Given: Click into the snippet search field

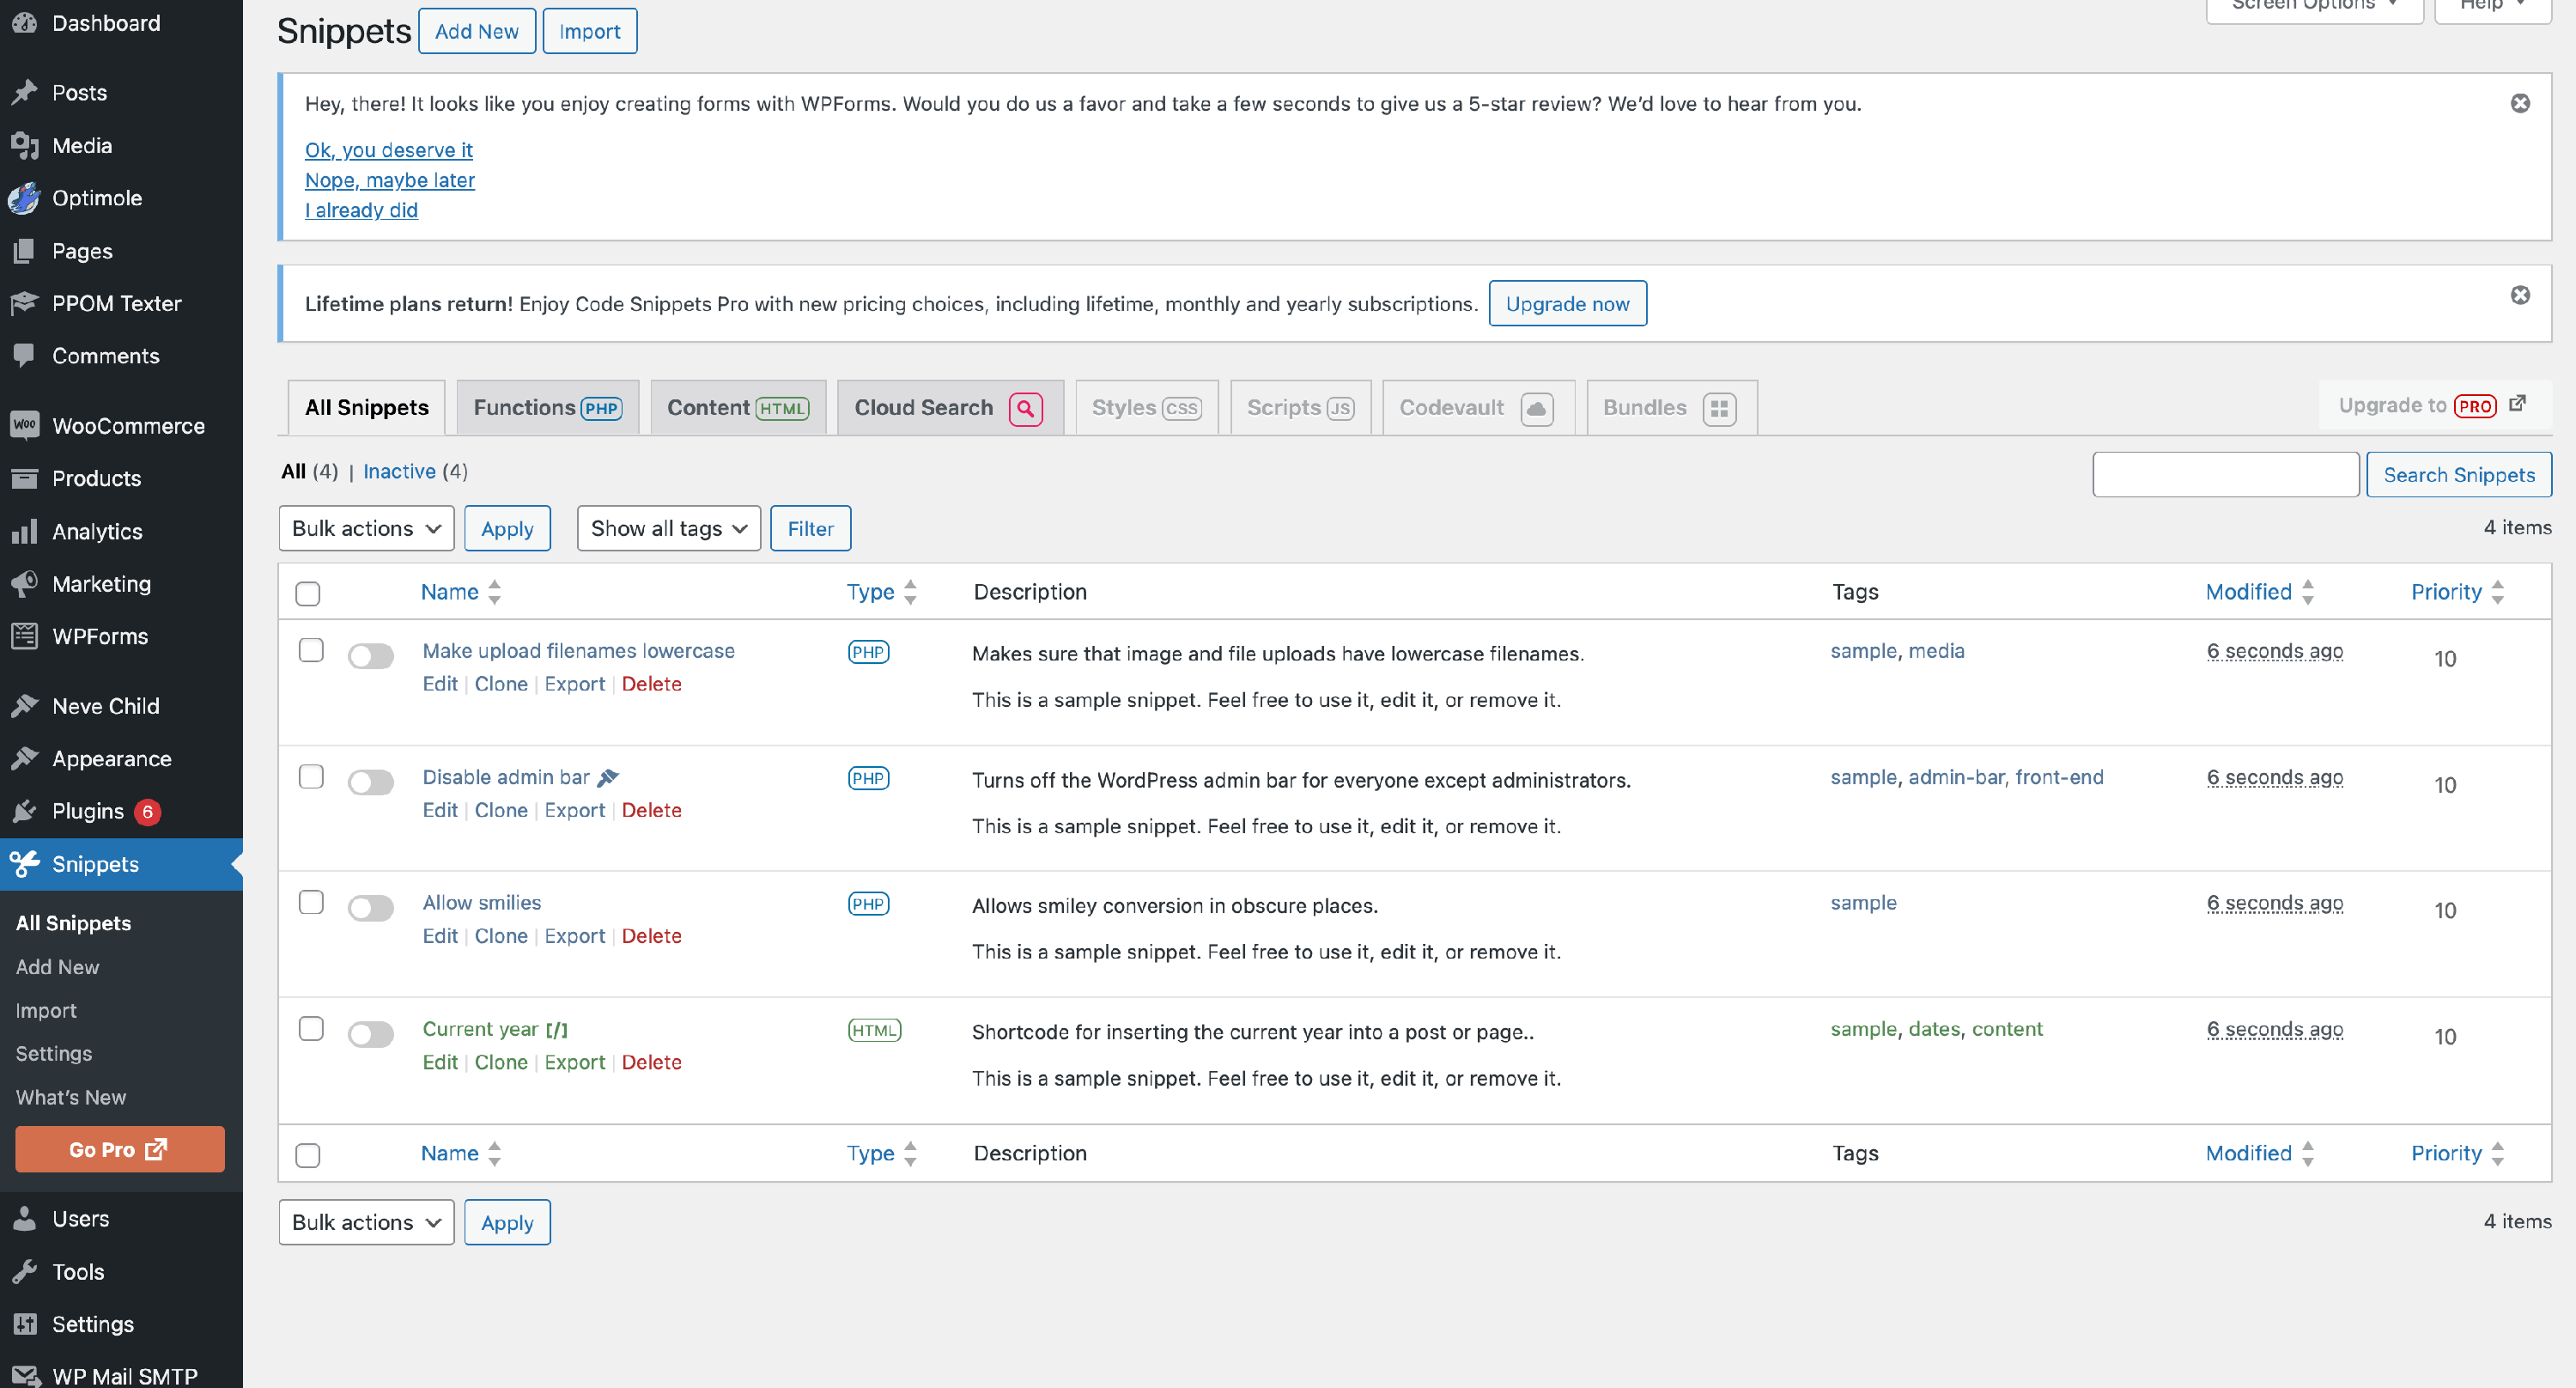Looking at the screenshot, I should pos(2224,474).
